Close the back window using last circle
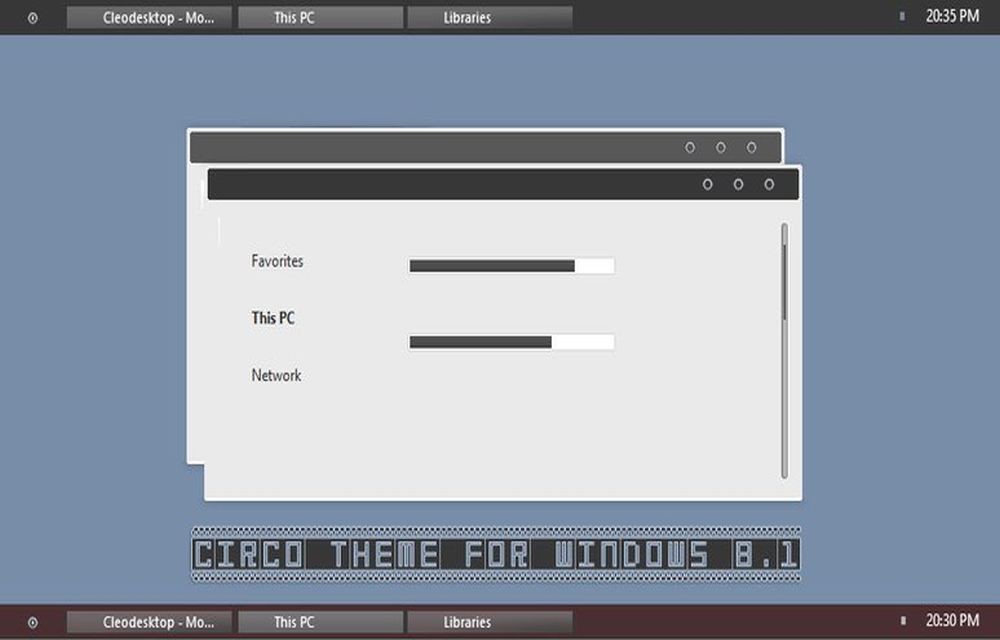1000x640 pixels. click(x=751, y=147)
